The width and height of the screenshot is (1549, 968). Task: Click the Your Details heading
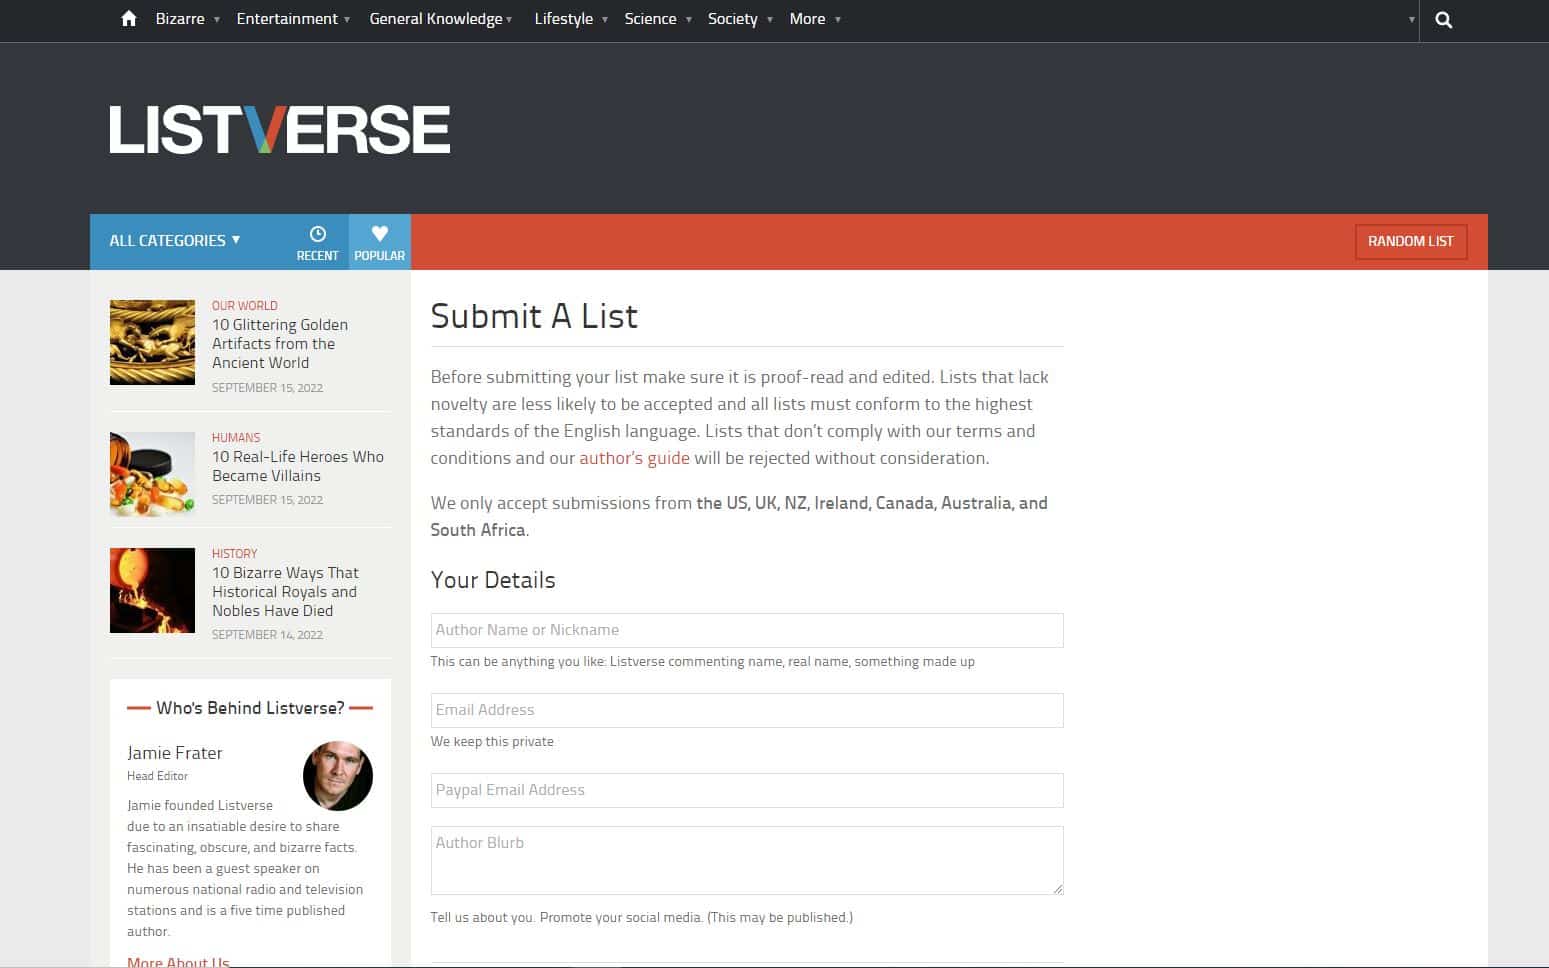[x=493, y=580]
